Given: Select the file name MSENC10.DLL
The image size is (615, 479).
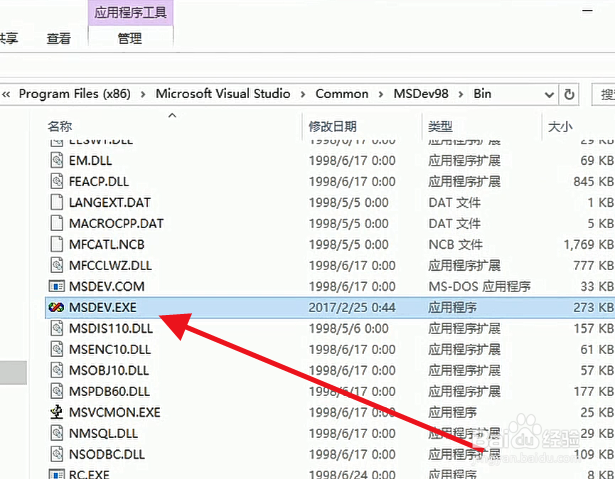Looking at the screenshot, I should coord(110,349).
